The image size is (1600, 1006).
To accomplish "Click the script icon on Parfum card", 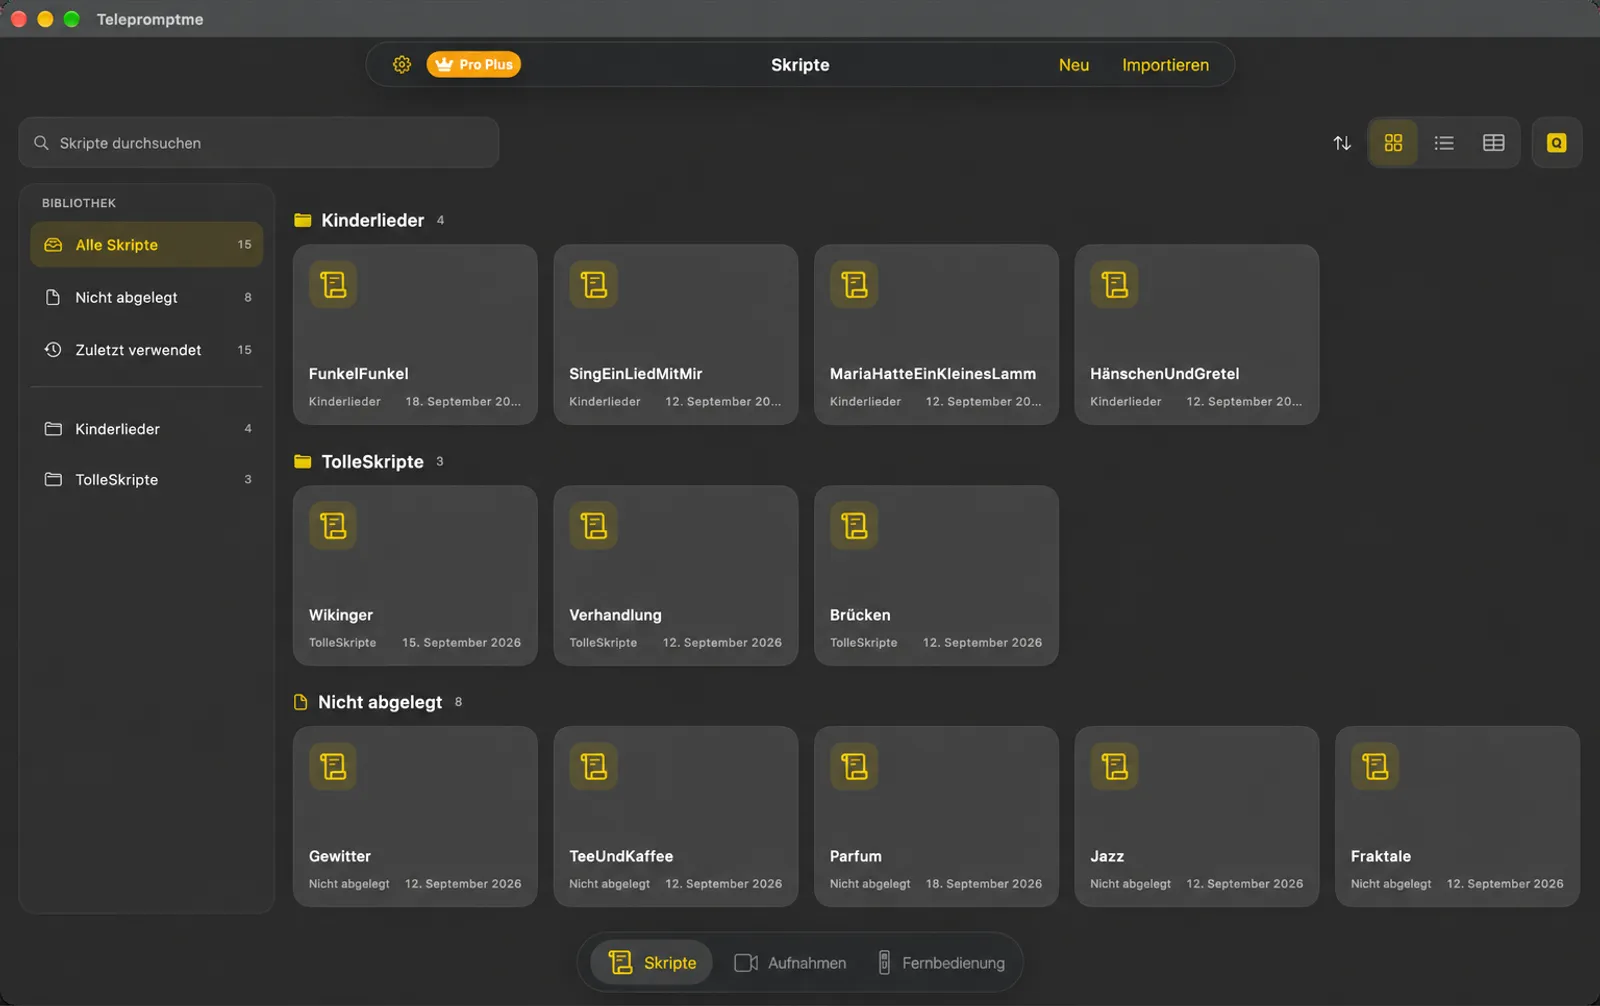I will coord(855,767).
